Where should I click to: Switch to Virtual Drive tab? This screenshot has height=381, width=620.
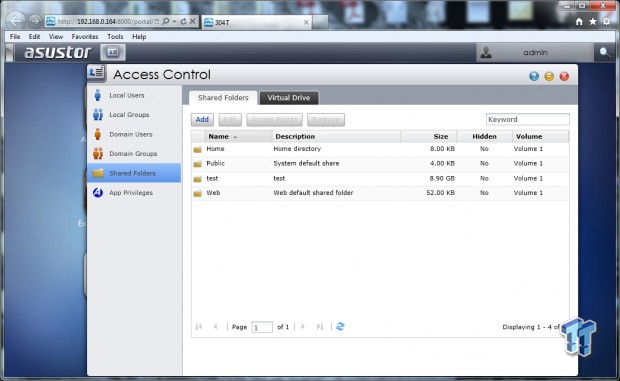[x=289, y=98]
